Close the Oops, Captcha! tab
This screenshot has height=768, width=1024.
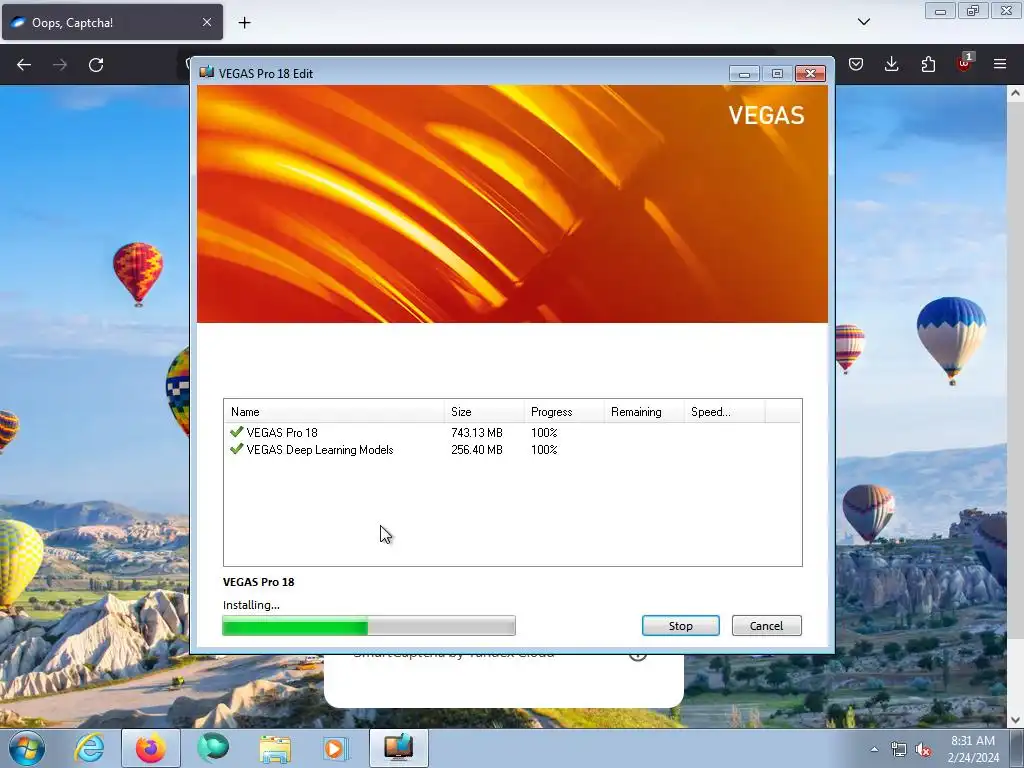(206, 22)
